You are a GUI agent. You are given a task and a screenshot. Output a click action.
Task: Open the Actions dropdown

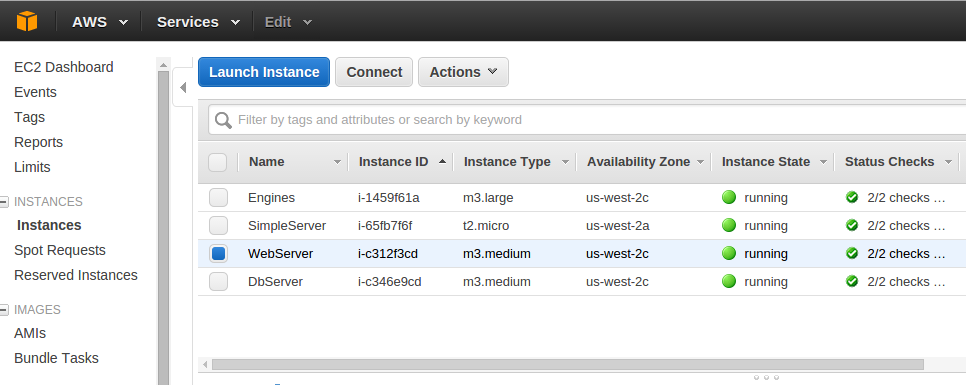(x=463, y=72)
